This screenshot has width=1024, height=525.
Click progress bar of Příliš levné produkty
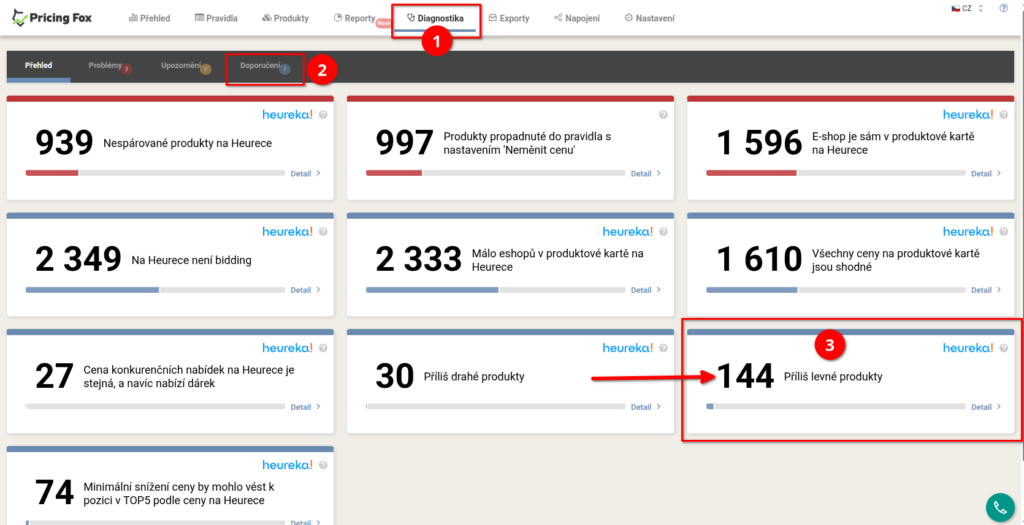coord(836,406)
